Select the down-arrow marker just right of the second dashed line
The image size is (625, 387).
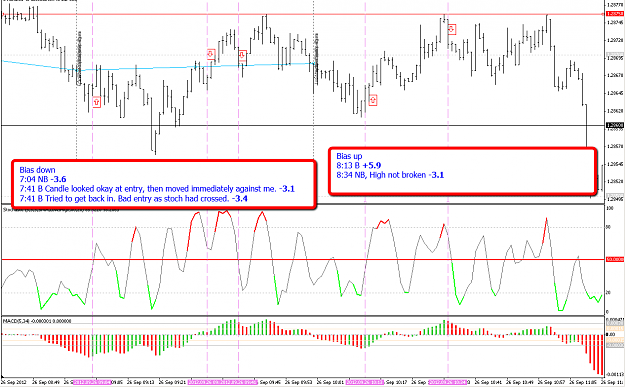coord(211,55)
